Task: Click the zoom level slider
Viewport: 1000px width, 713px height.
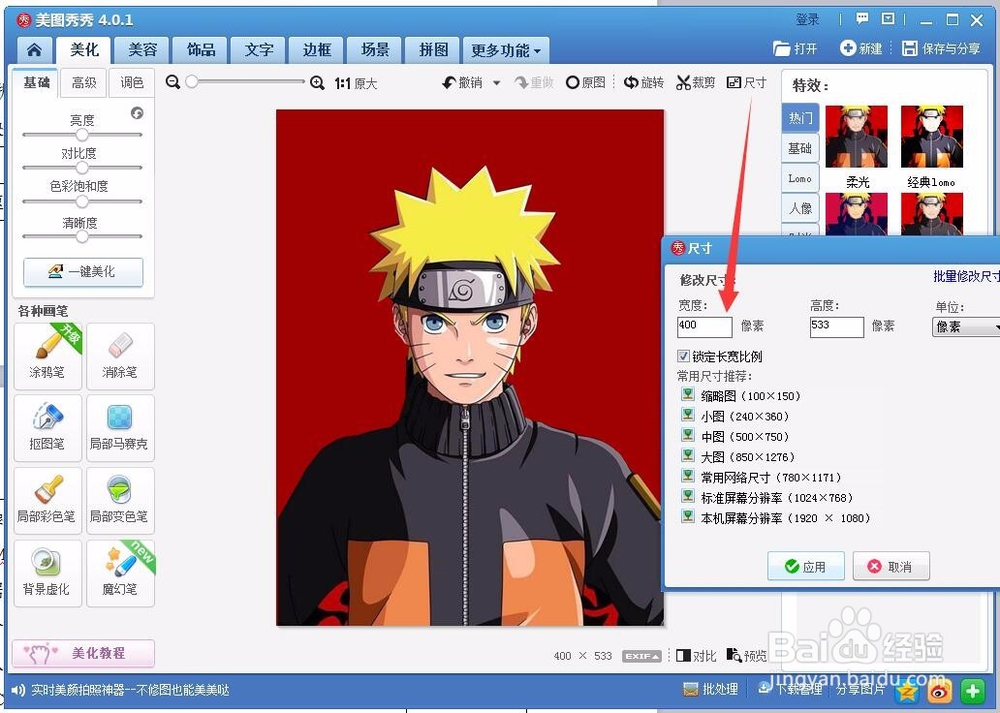Action: [x=246, y=82]
